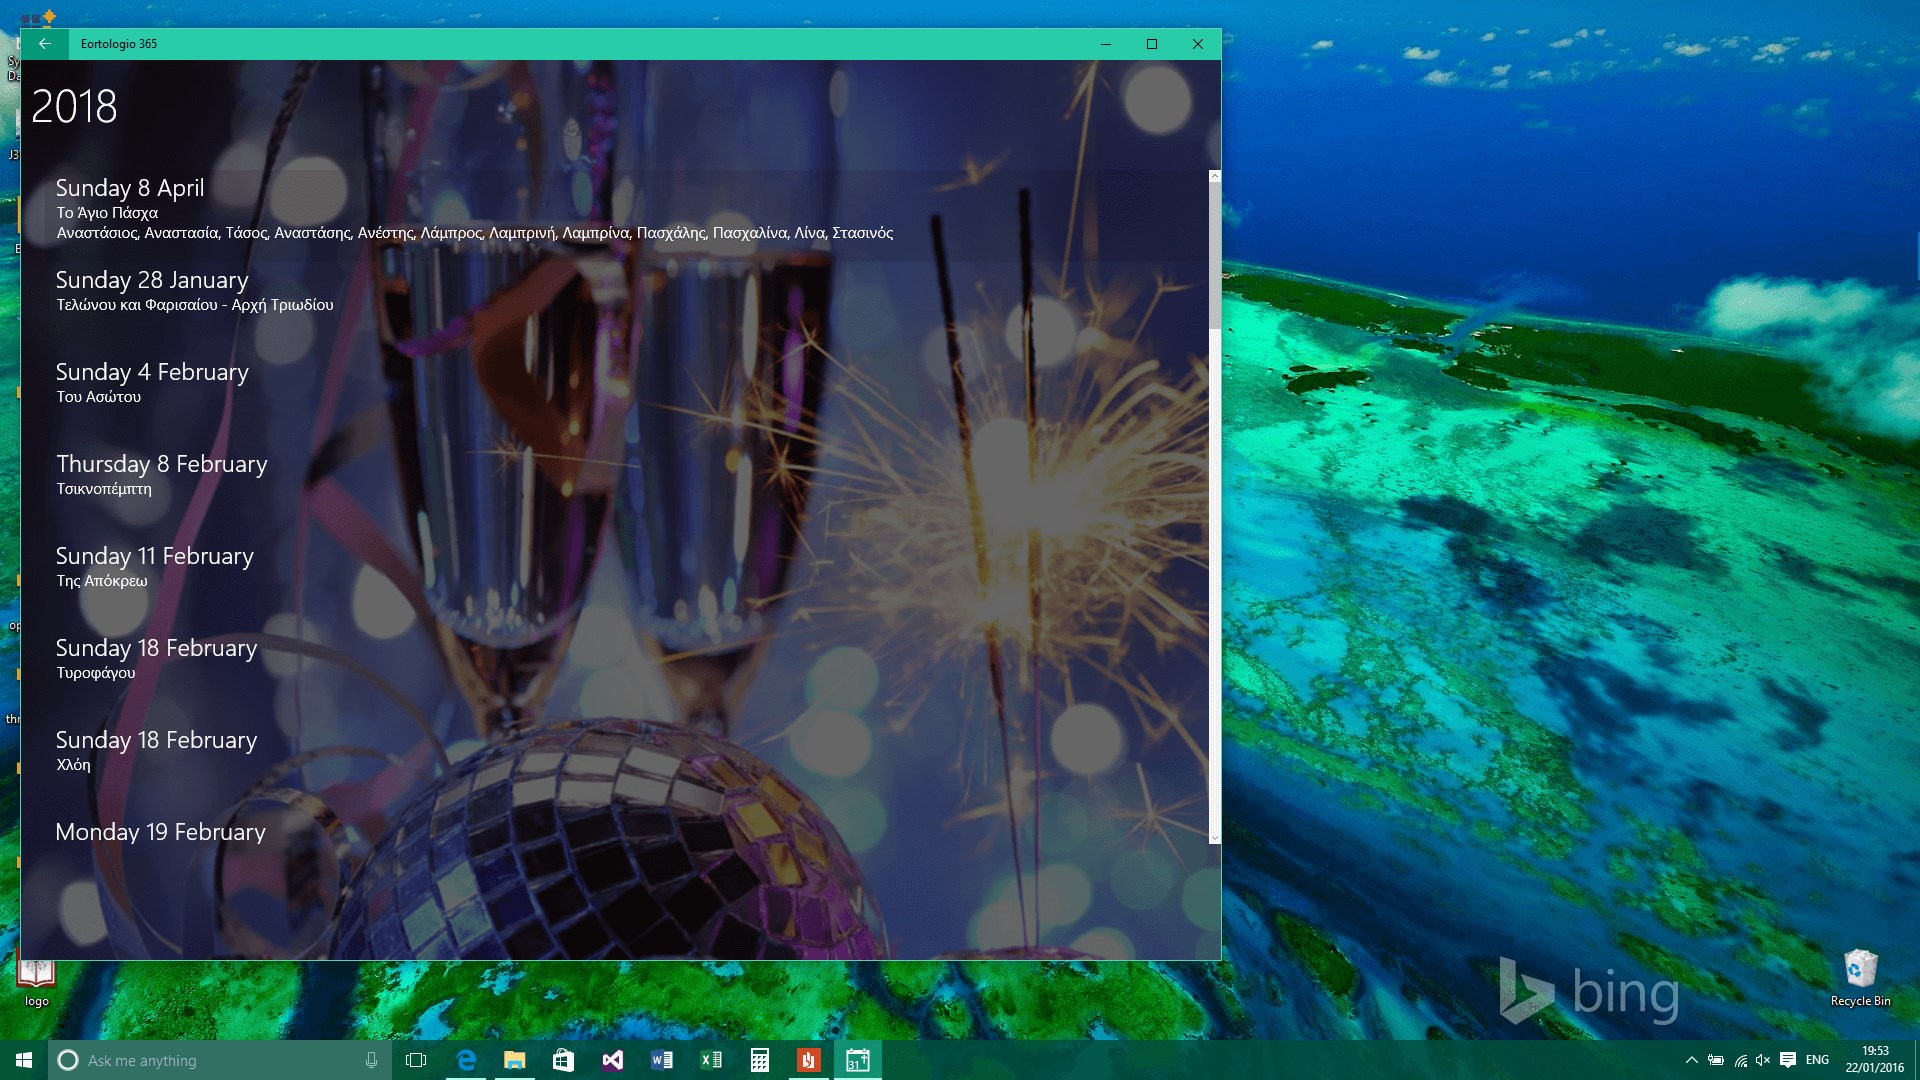Open the Calculator taskbar icon
This screenshot has height=1080, width=1920.
click(759, 1060)
